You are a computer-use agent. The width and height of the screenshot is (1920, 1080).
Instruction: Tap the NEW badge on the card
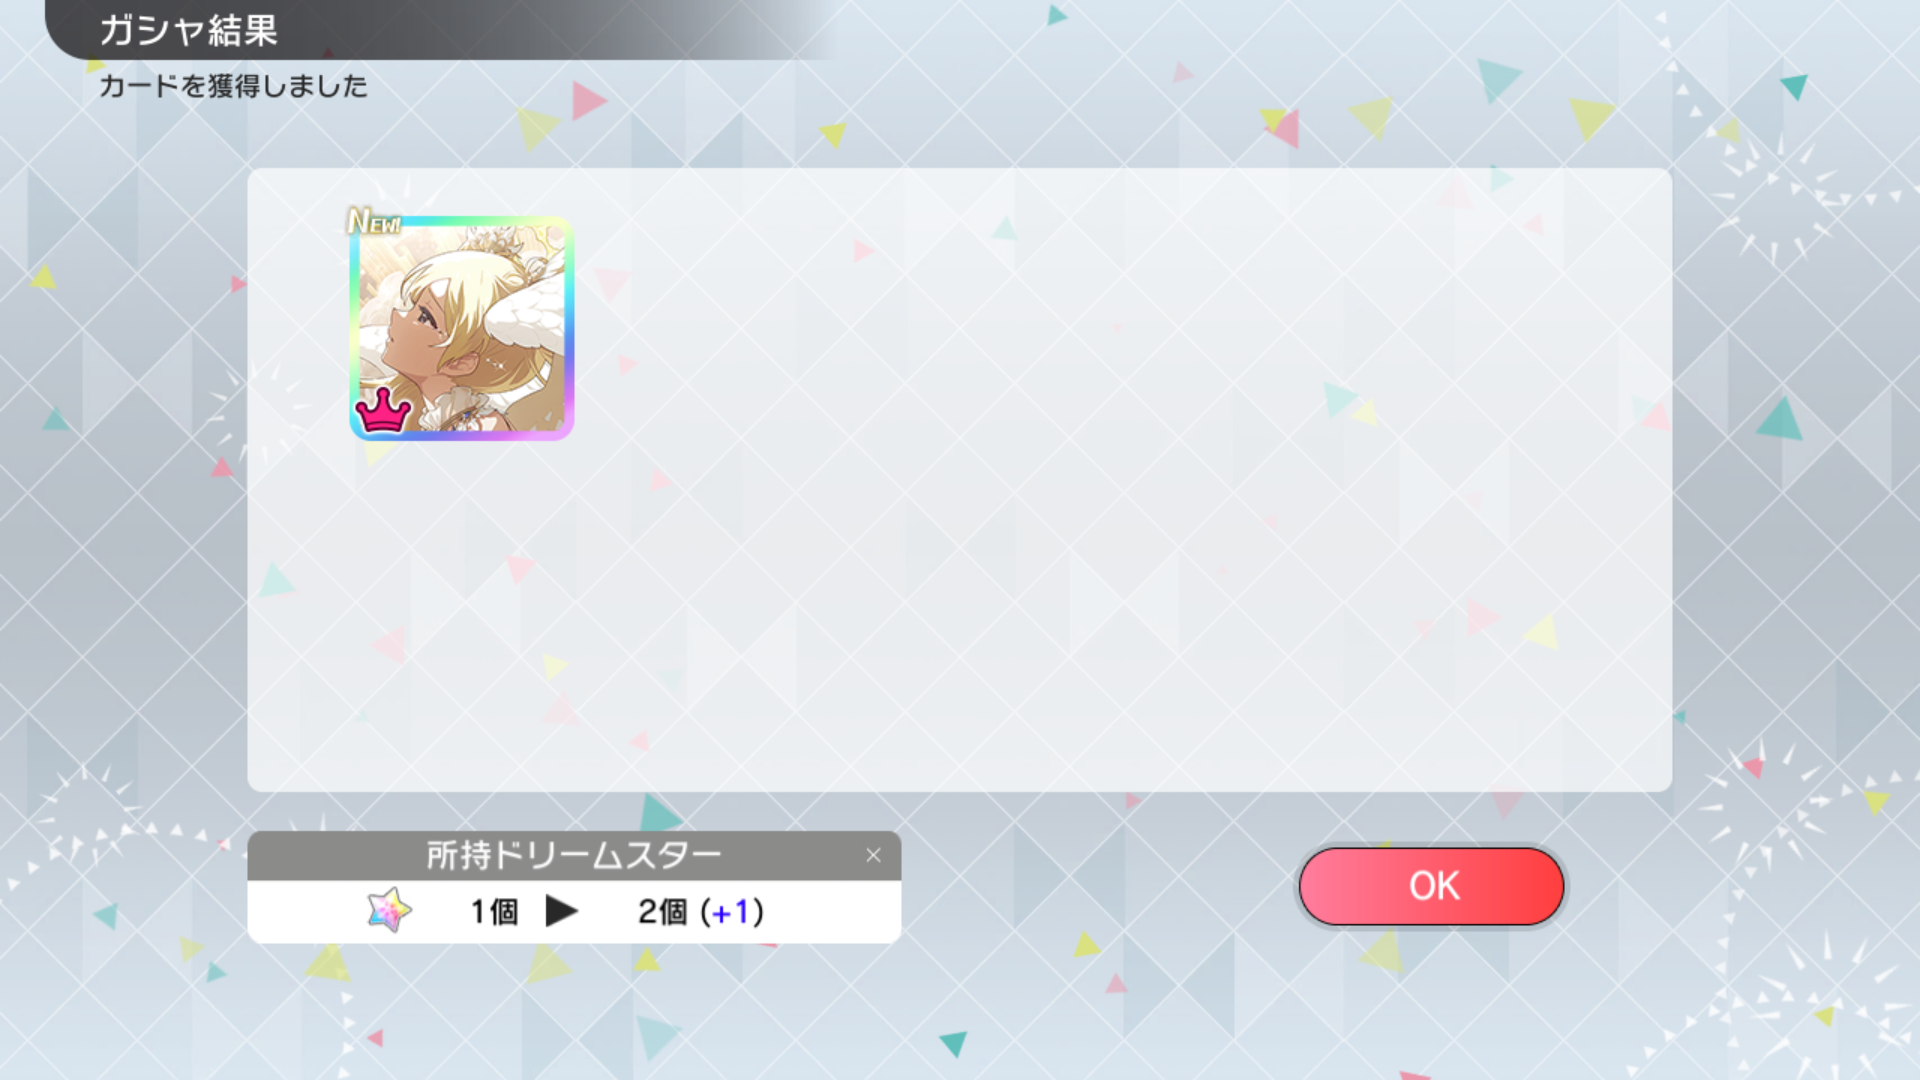[x=374, y=221]
